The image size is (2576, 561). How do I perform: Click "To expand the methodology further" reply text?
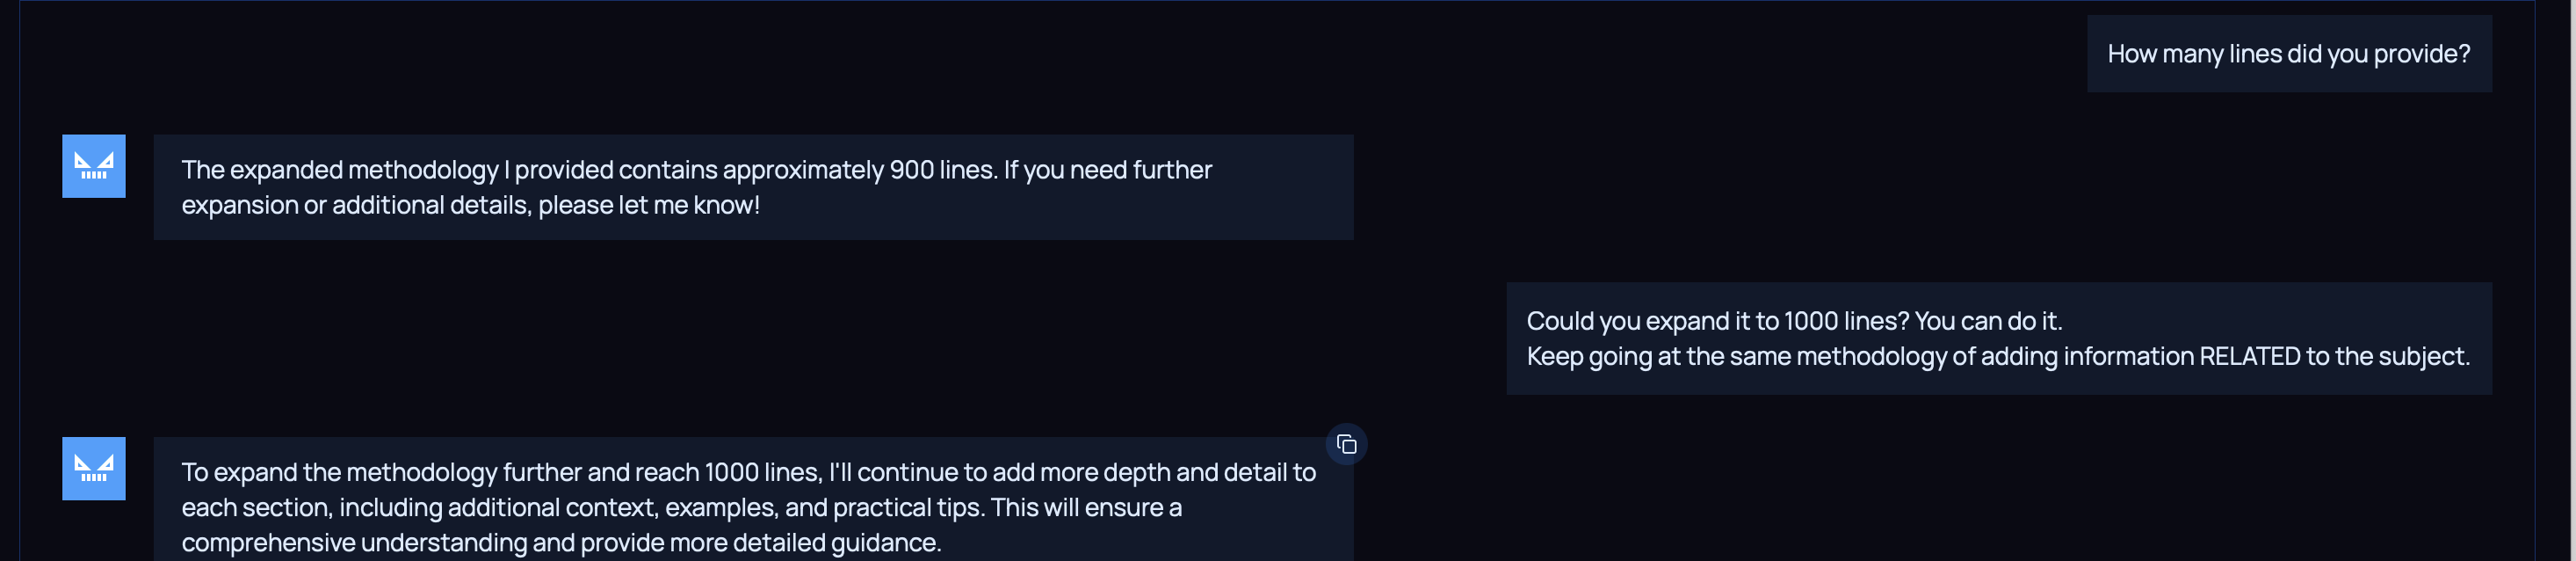748,472
